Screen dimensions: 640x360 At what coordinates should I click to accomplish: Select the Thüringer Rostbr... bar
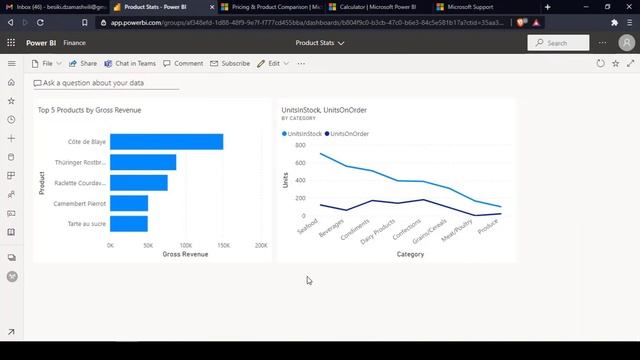tap(143, 162)
